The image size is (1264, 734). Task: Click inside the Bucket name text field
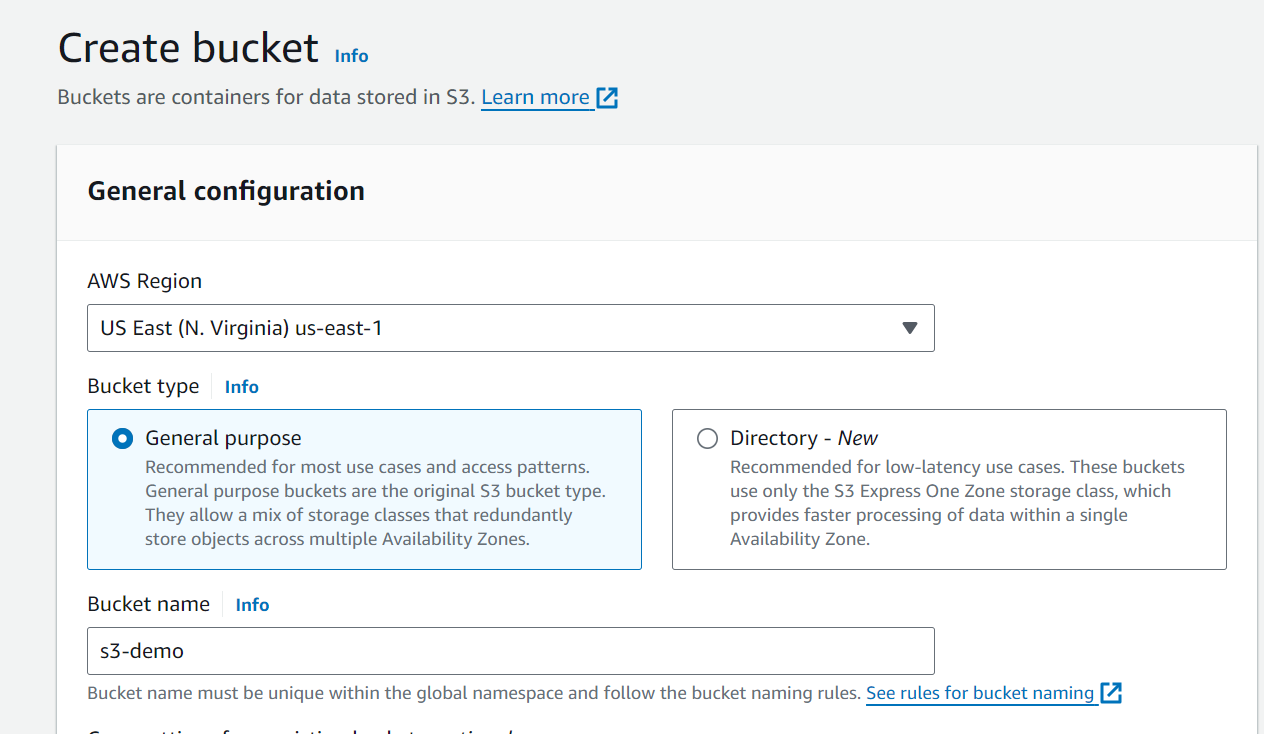coord(510,650)
